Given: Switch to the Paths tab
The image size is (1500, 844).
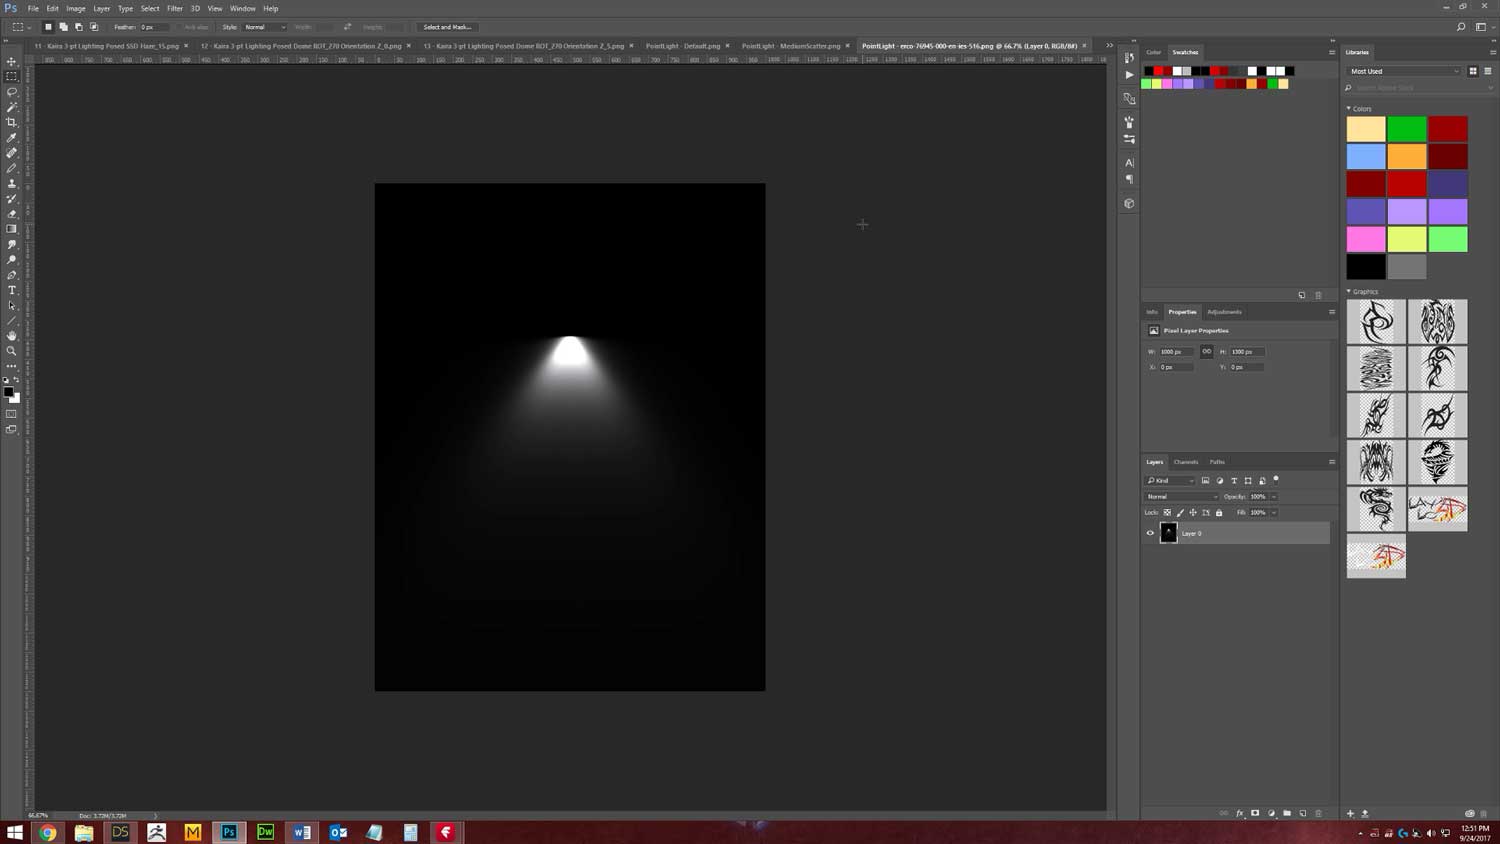Looking at the screenshot, I should click(1217, 462).
